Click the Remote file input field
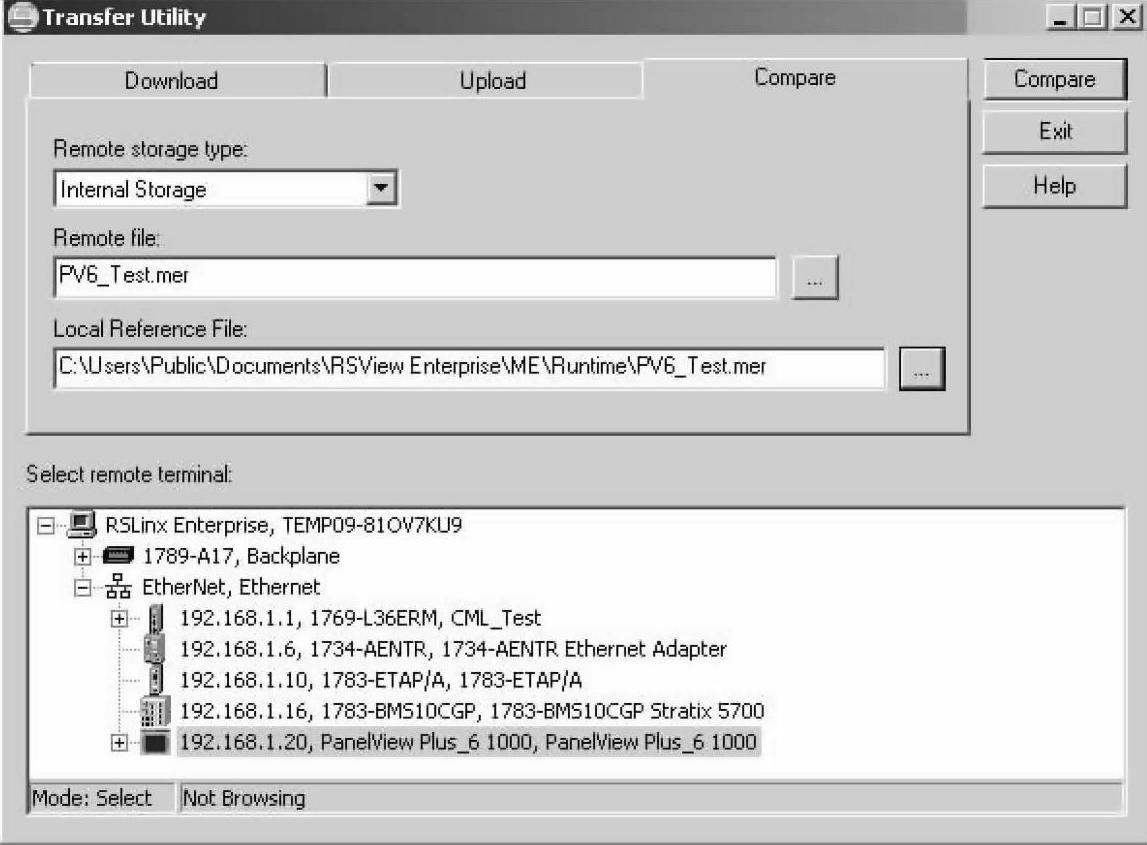 (415, 277)
